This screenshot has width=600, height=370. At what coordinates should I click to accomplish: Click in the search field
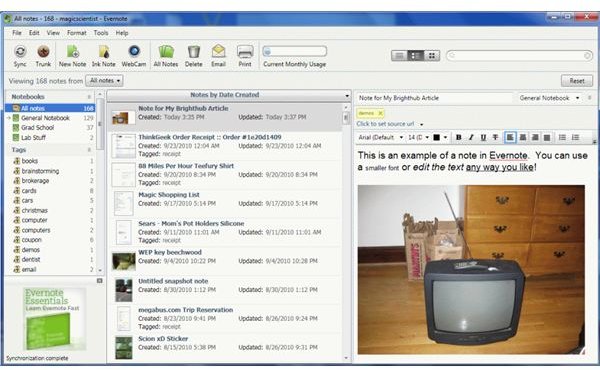click(x=520, y=56)
